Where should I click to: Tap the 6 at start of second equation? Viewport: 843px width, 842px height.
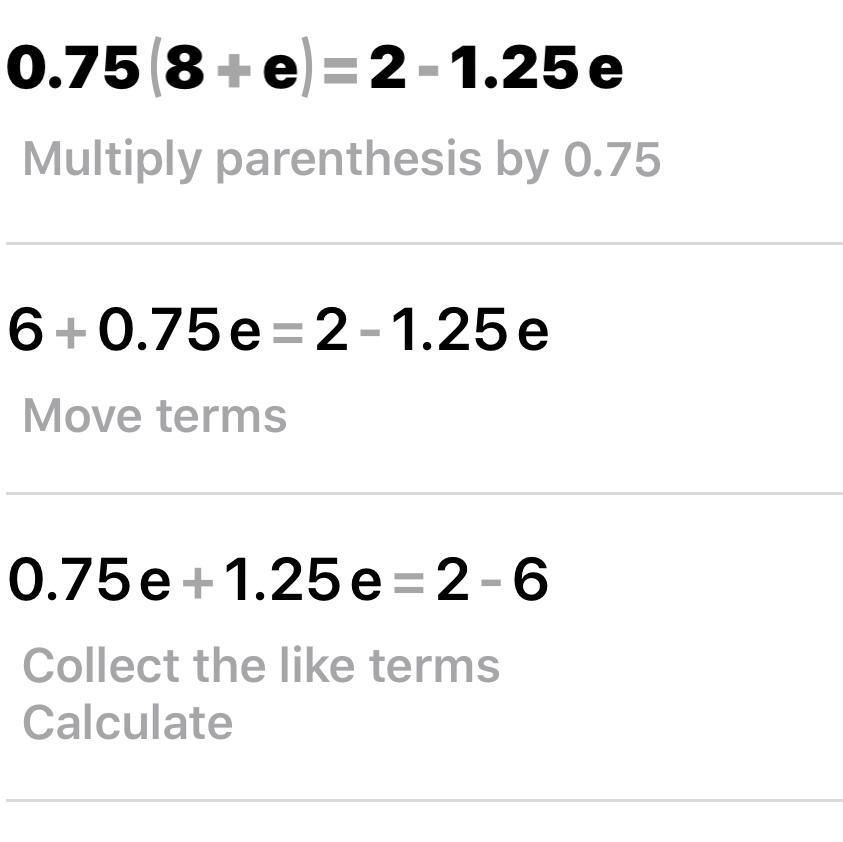25,330
